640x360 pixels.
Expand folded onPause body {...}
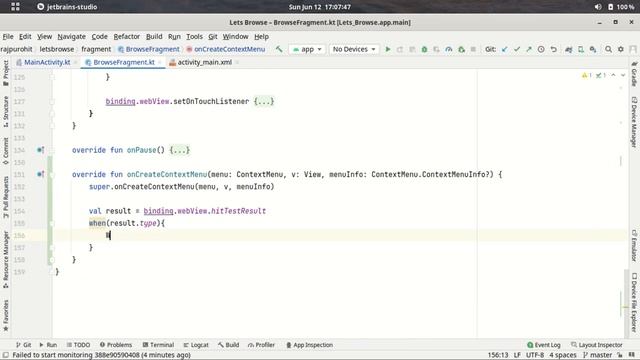click(x=180, y=150)
